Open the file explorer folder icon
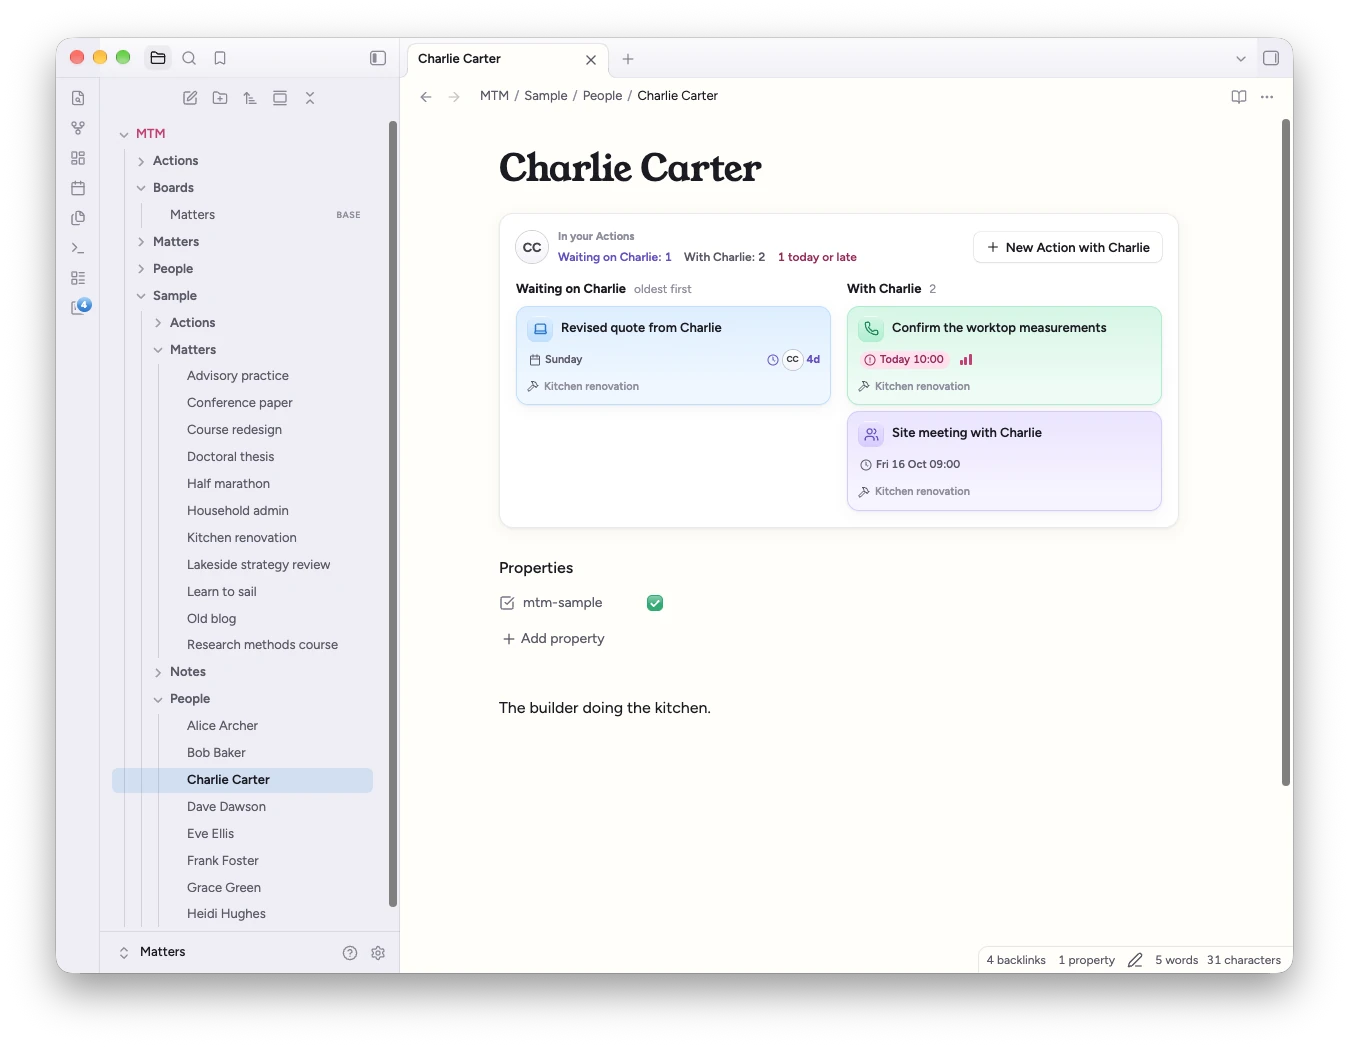This screenshot has height=1047, width=1349. (158, 58)
